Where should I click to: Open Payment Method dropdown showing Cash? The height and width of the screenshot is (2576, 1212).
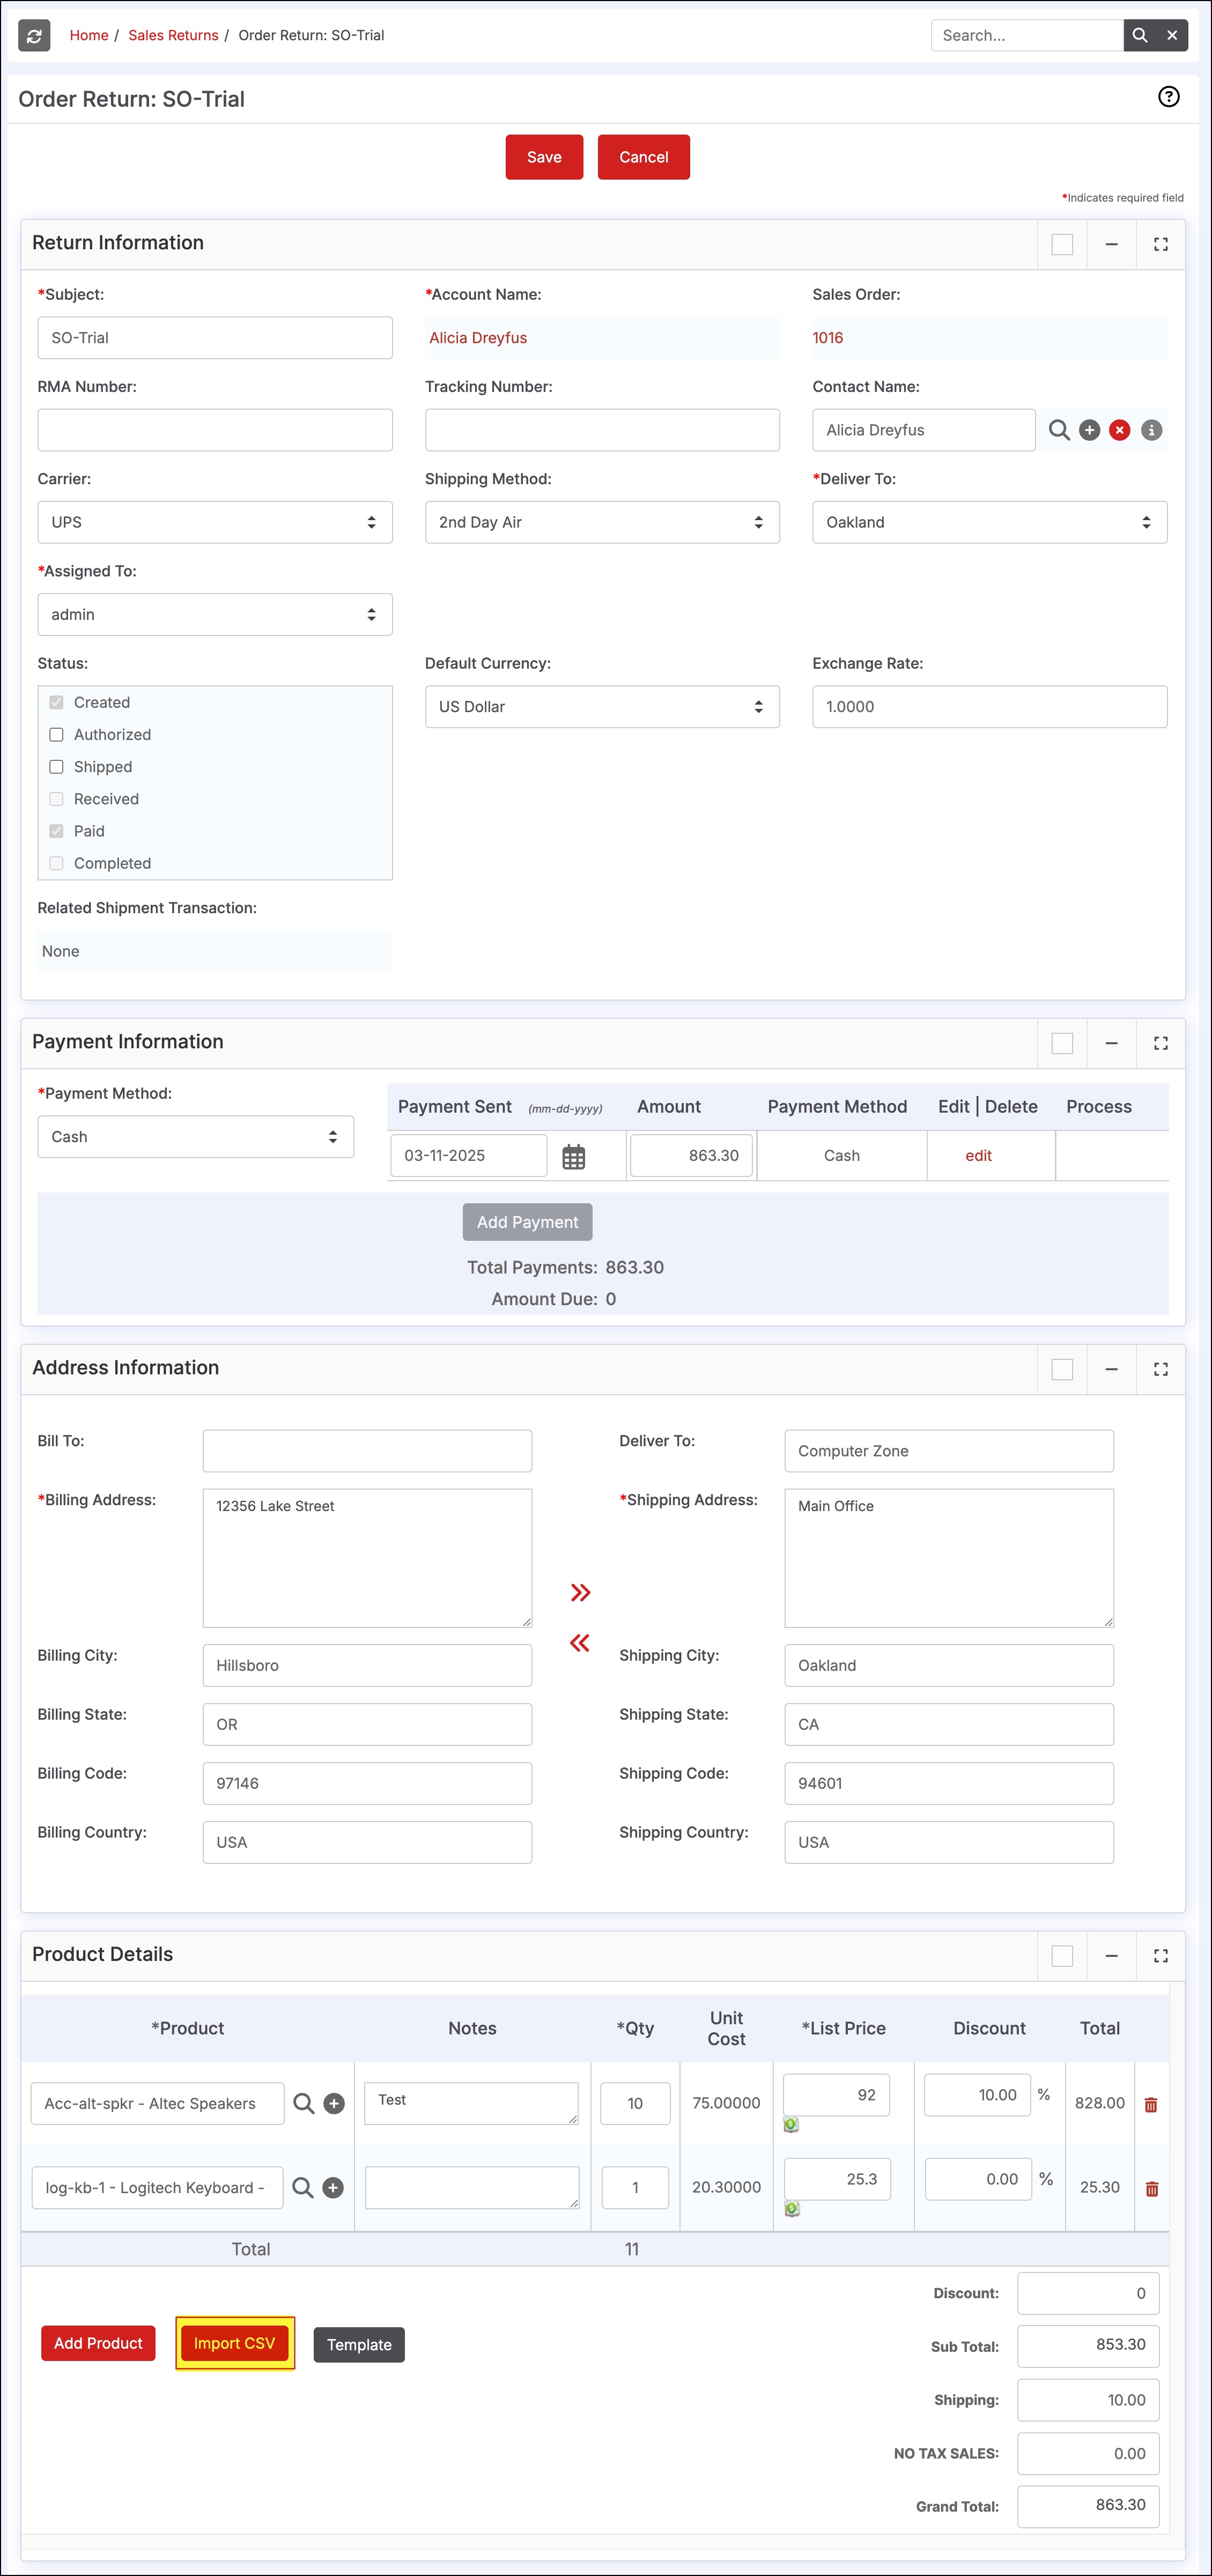[x=196, y=1137]
